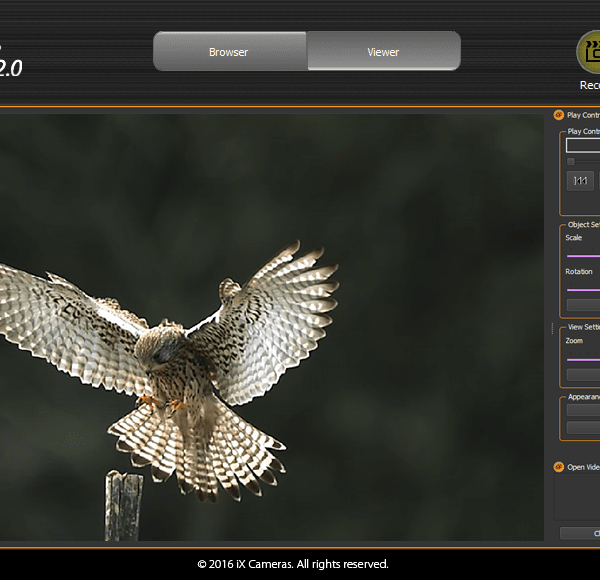Switch to the Browser tab

click(x=230, y=51)
